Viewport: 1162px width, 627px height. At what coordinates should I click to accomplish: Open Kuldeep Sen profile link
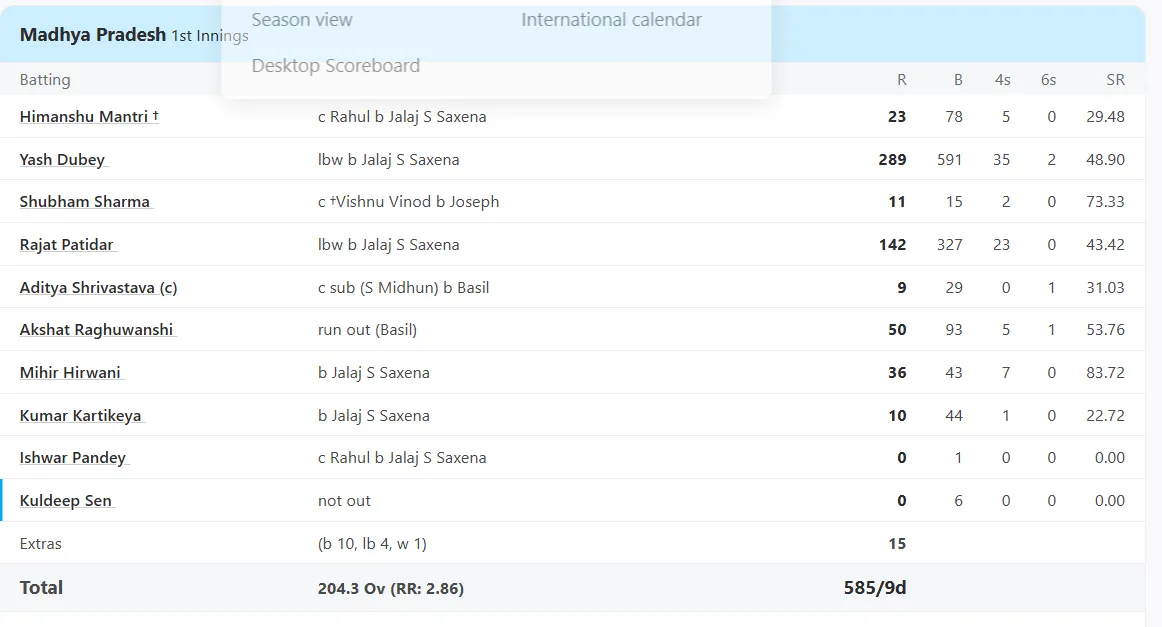tap(65, 501)
